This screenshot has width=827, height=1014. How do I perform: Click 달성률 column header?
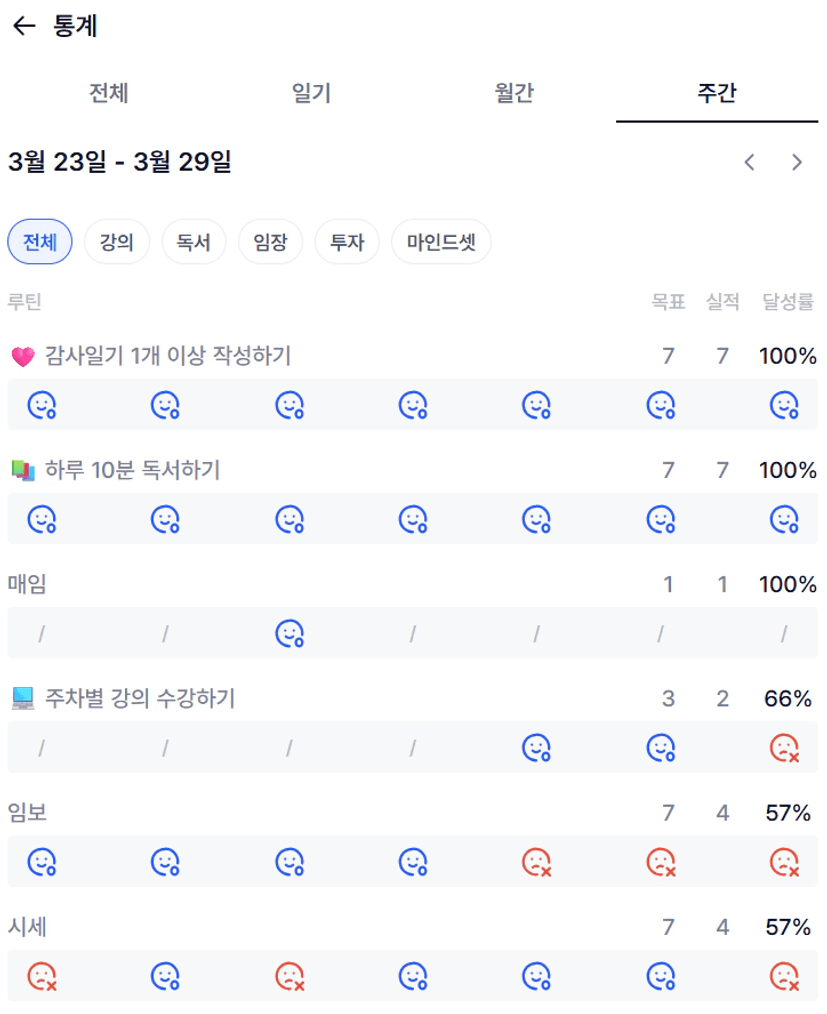point(788,302)
